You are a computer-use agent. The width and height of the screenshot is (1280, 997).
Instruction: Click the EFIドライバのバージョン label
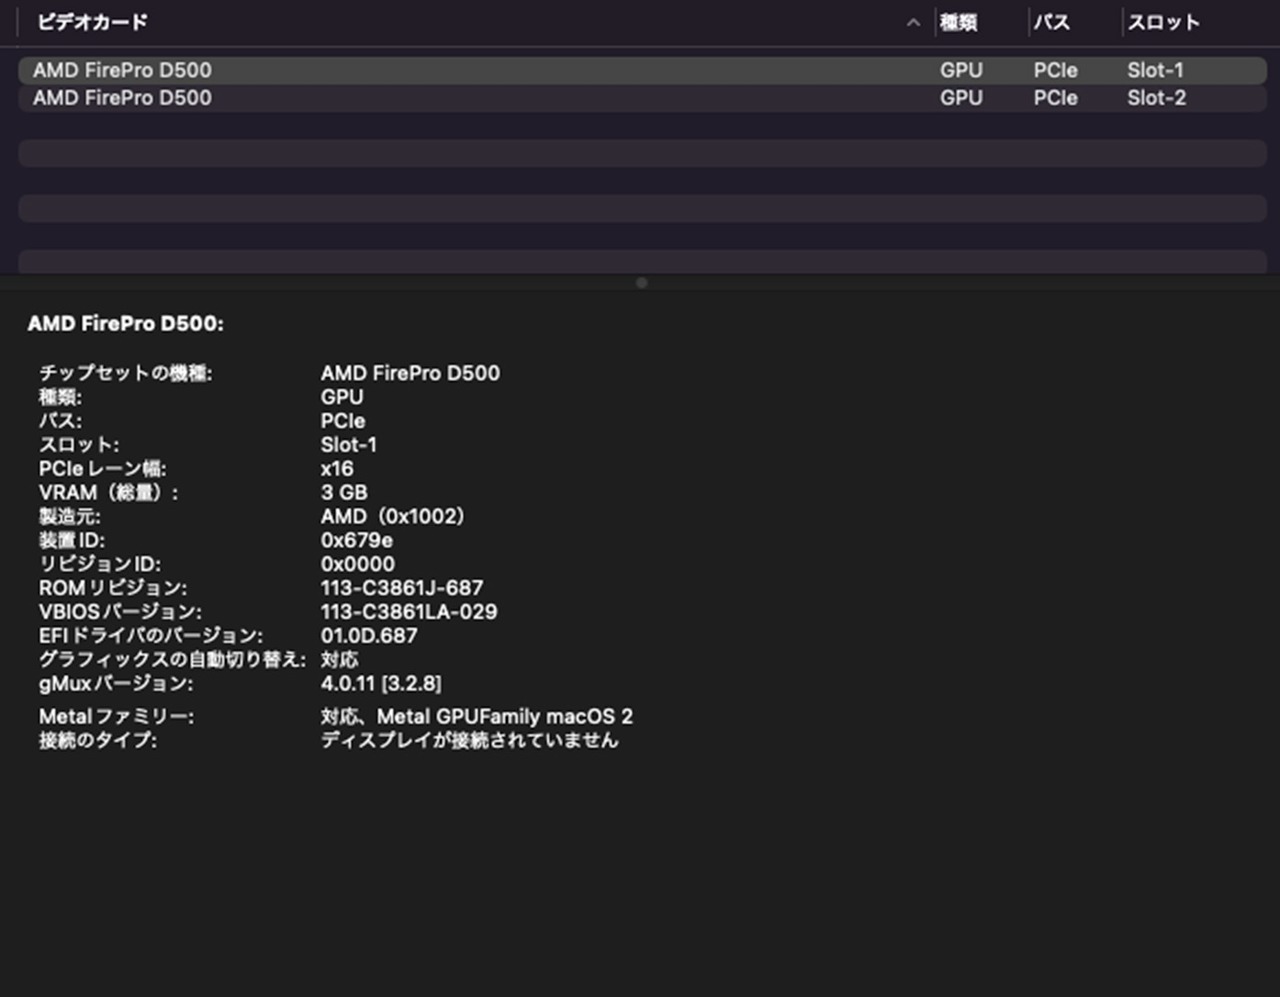click(x=151, y=636)
